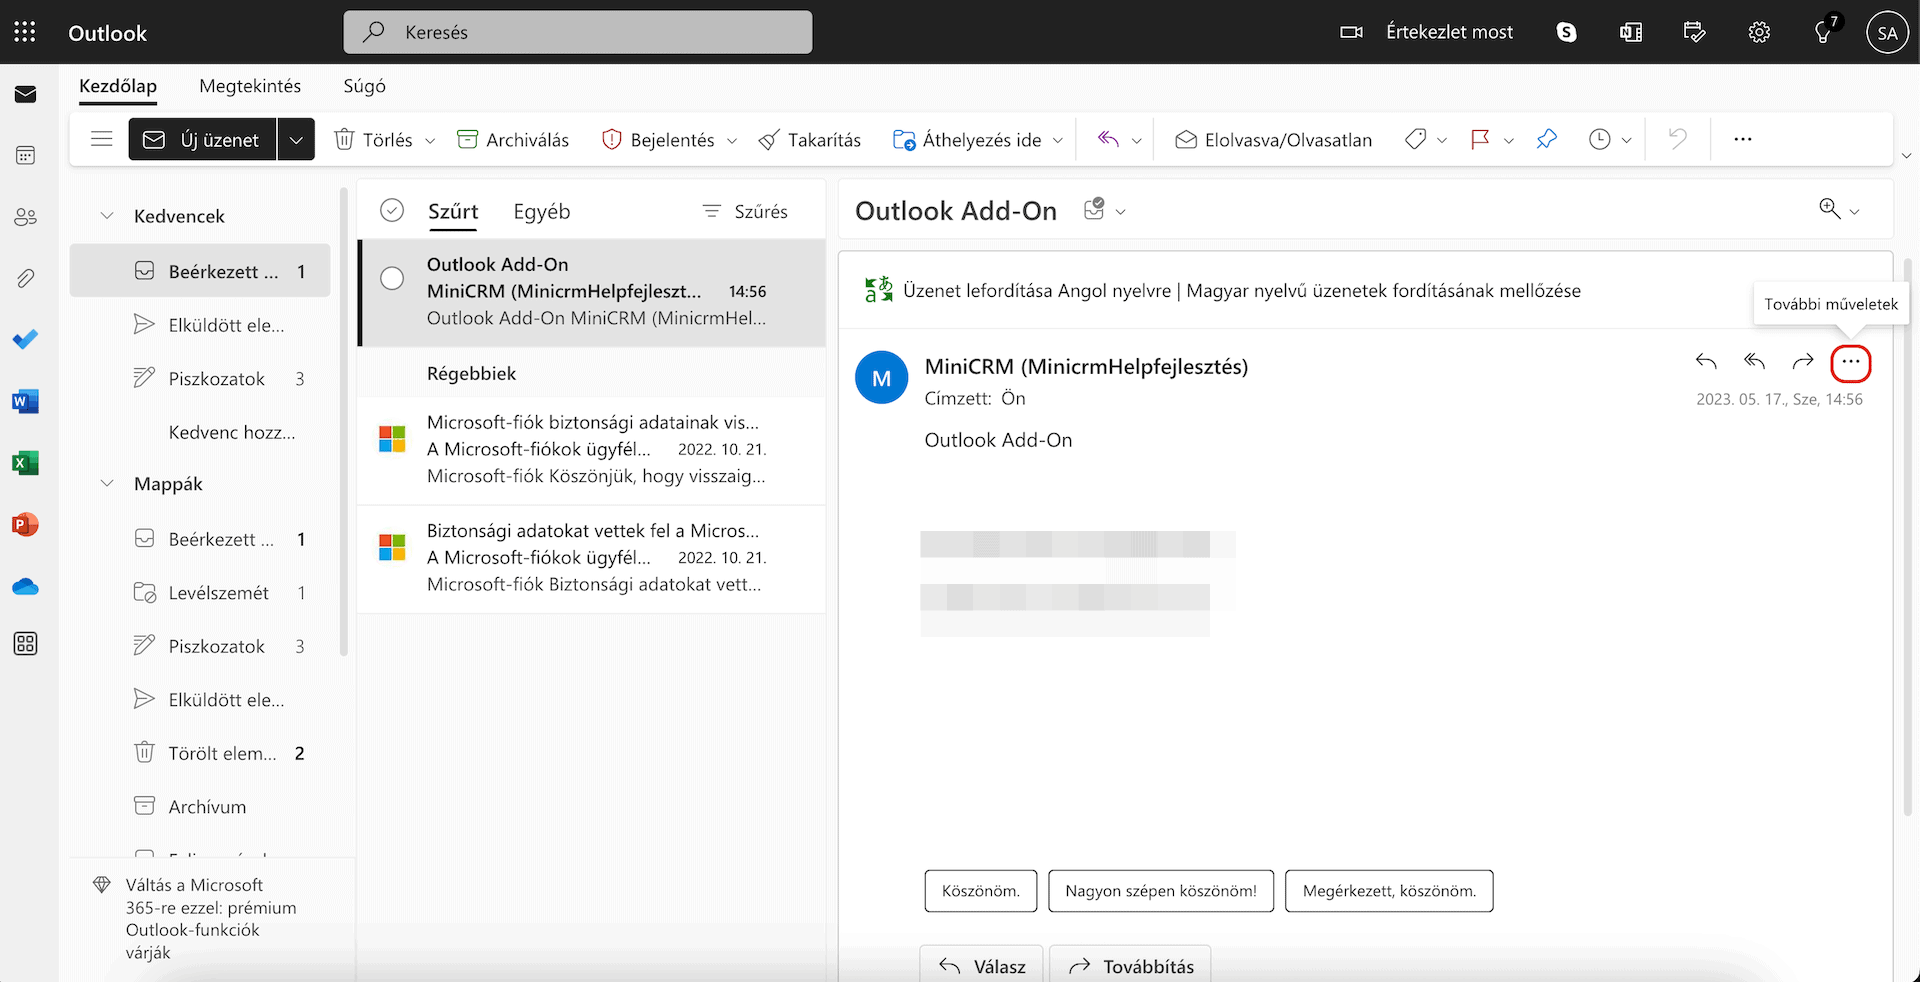Open the Áthelyezés ide dropdown

(x=1059, y=140)
